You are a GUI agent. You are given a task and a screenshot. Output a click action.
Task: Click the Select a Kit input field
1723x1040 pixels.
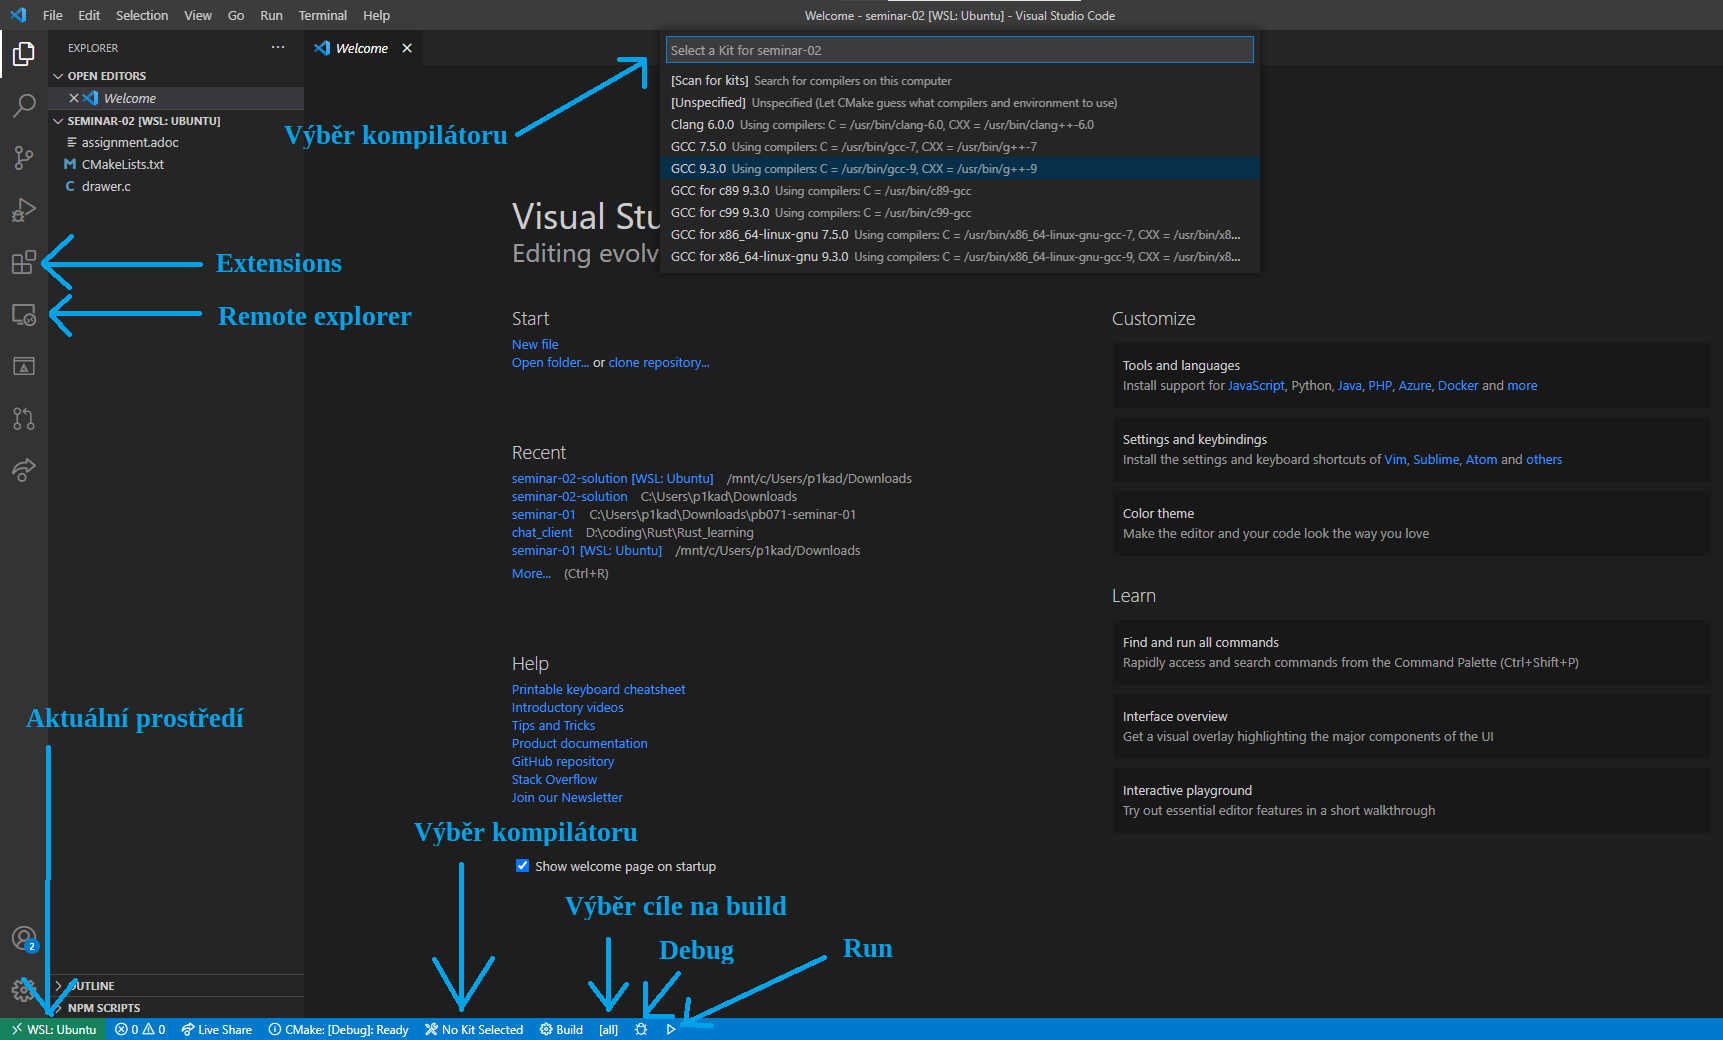(x=960, y=50)
